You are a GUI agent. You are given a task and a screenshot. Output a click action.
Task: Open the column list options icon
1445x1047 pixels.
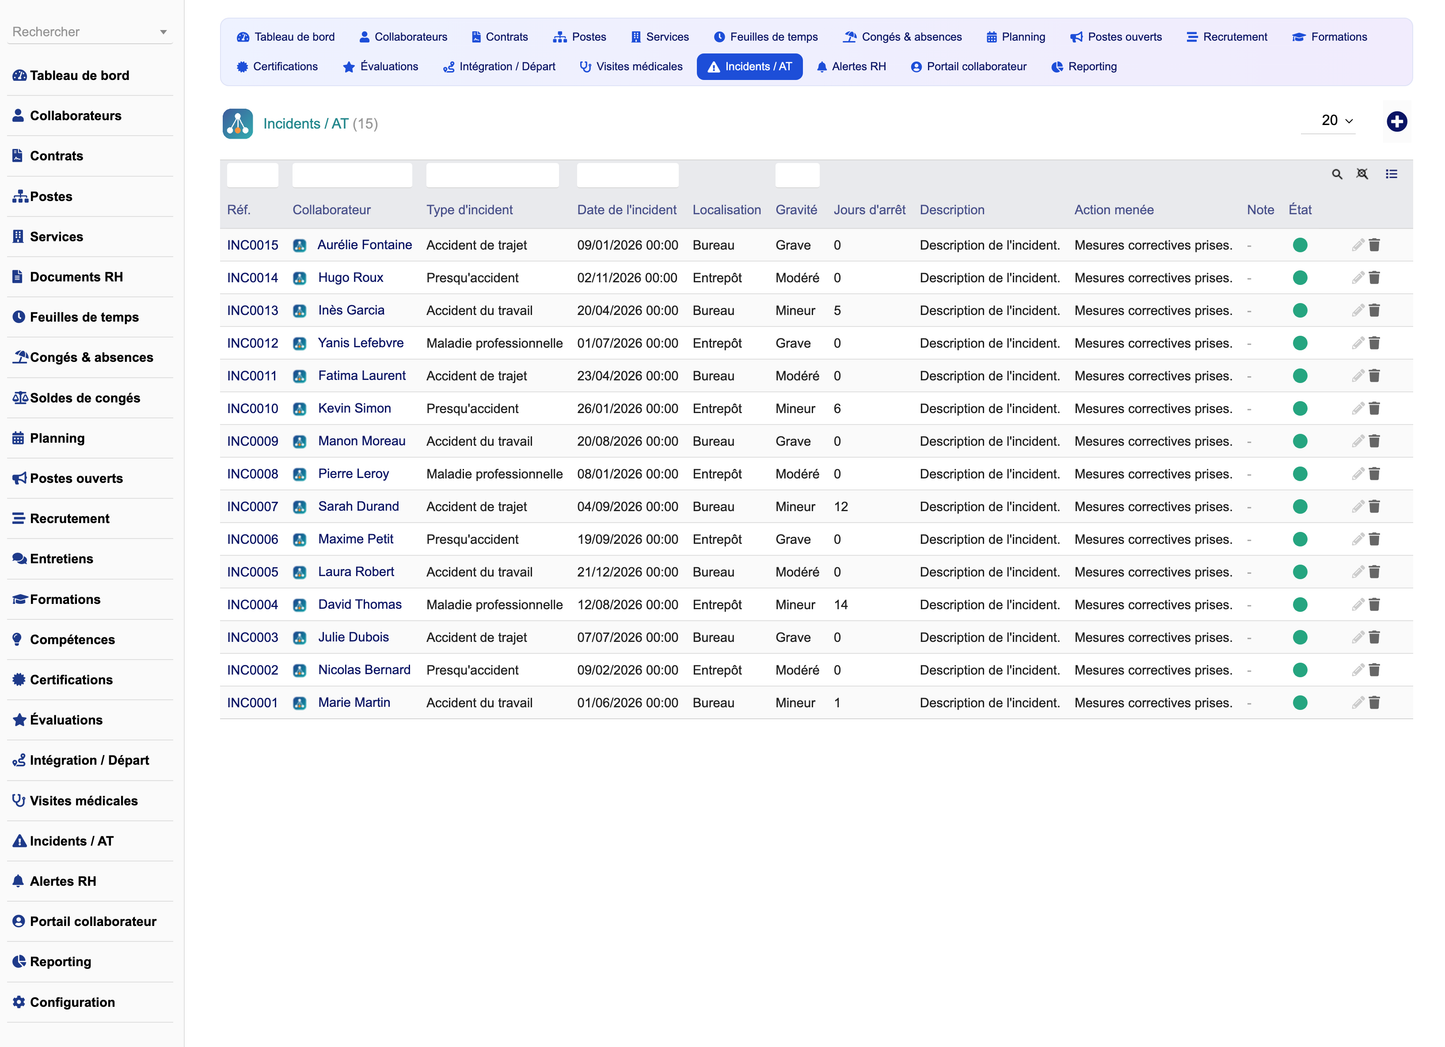(x=1391, y=174)
